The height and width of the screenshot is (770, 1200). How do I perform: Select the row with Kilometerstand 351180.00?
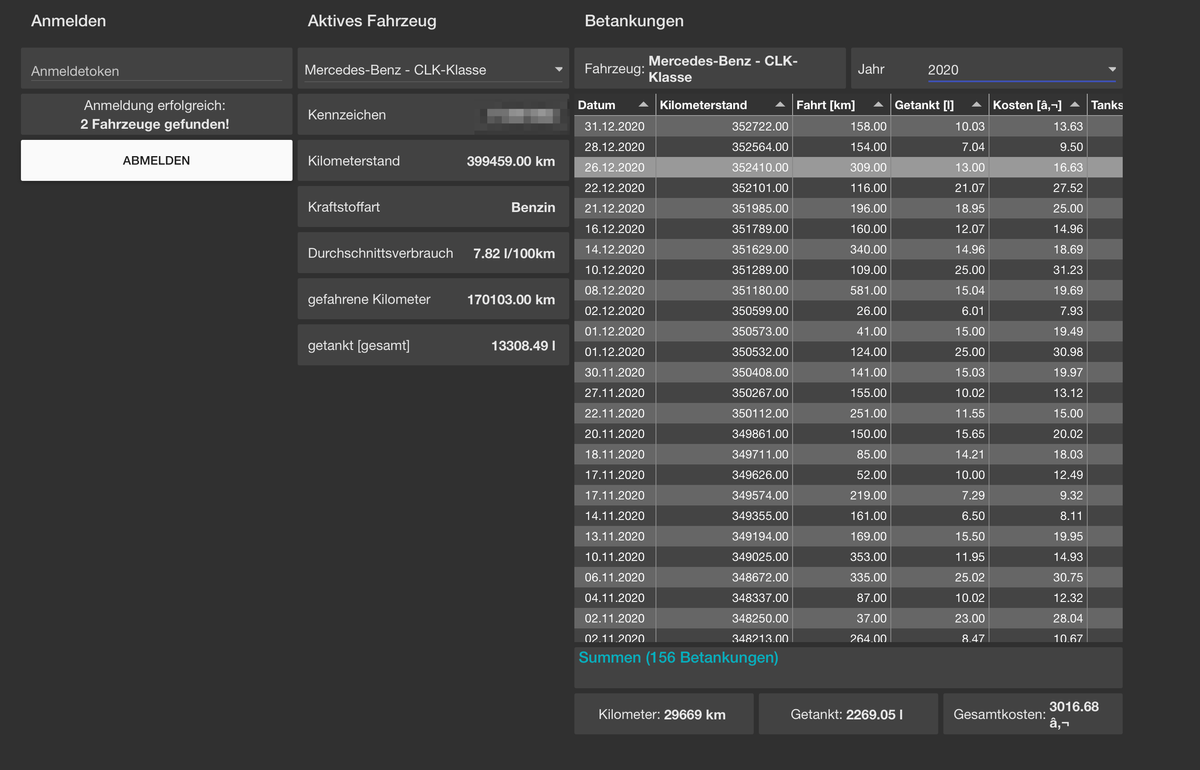pos(848,290)
